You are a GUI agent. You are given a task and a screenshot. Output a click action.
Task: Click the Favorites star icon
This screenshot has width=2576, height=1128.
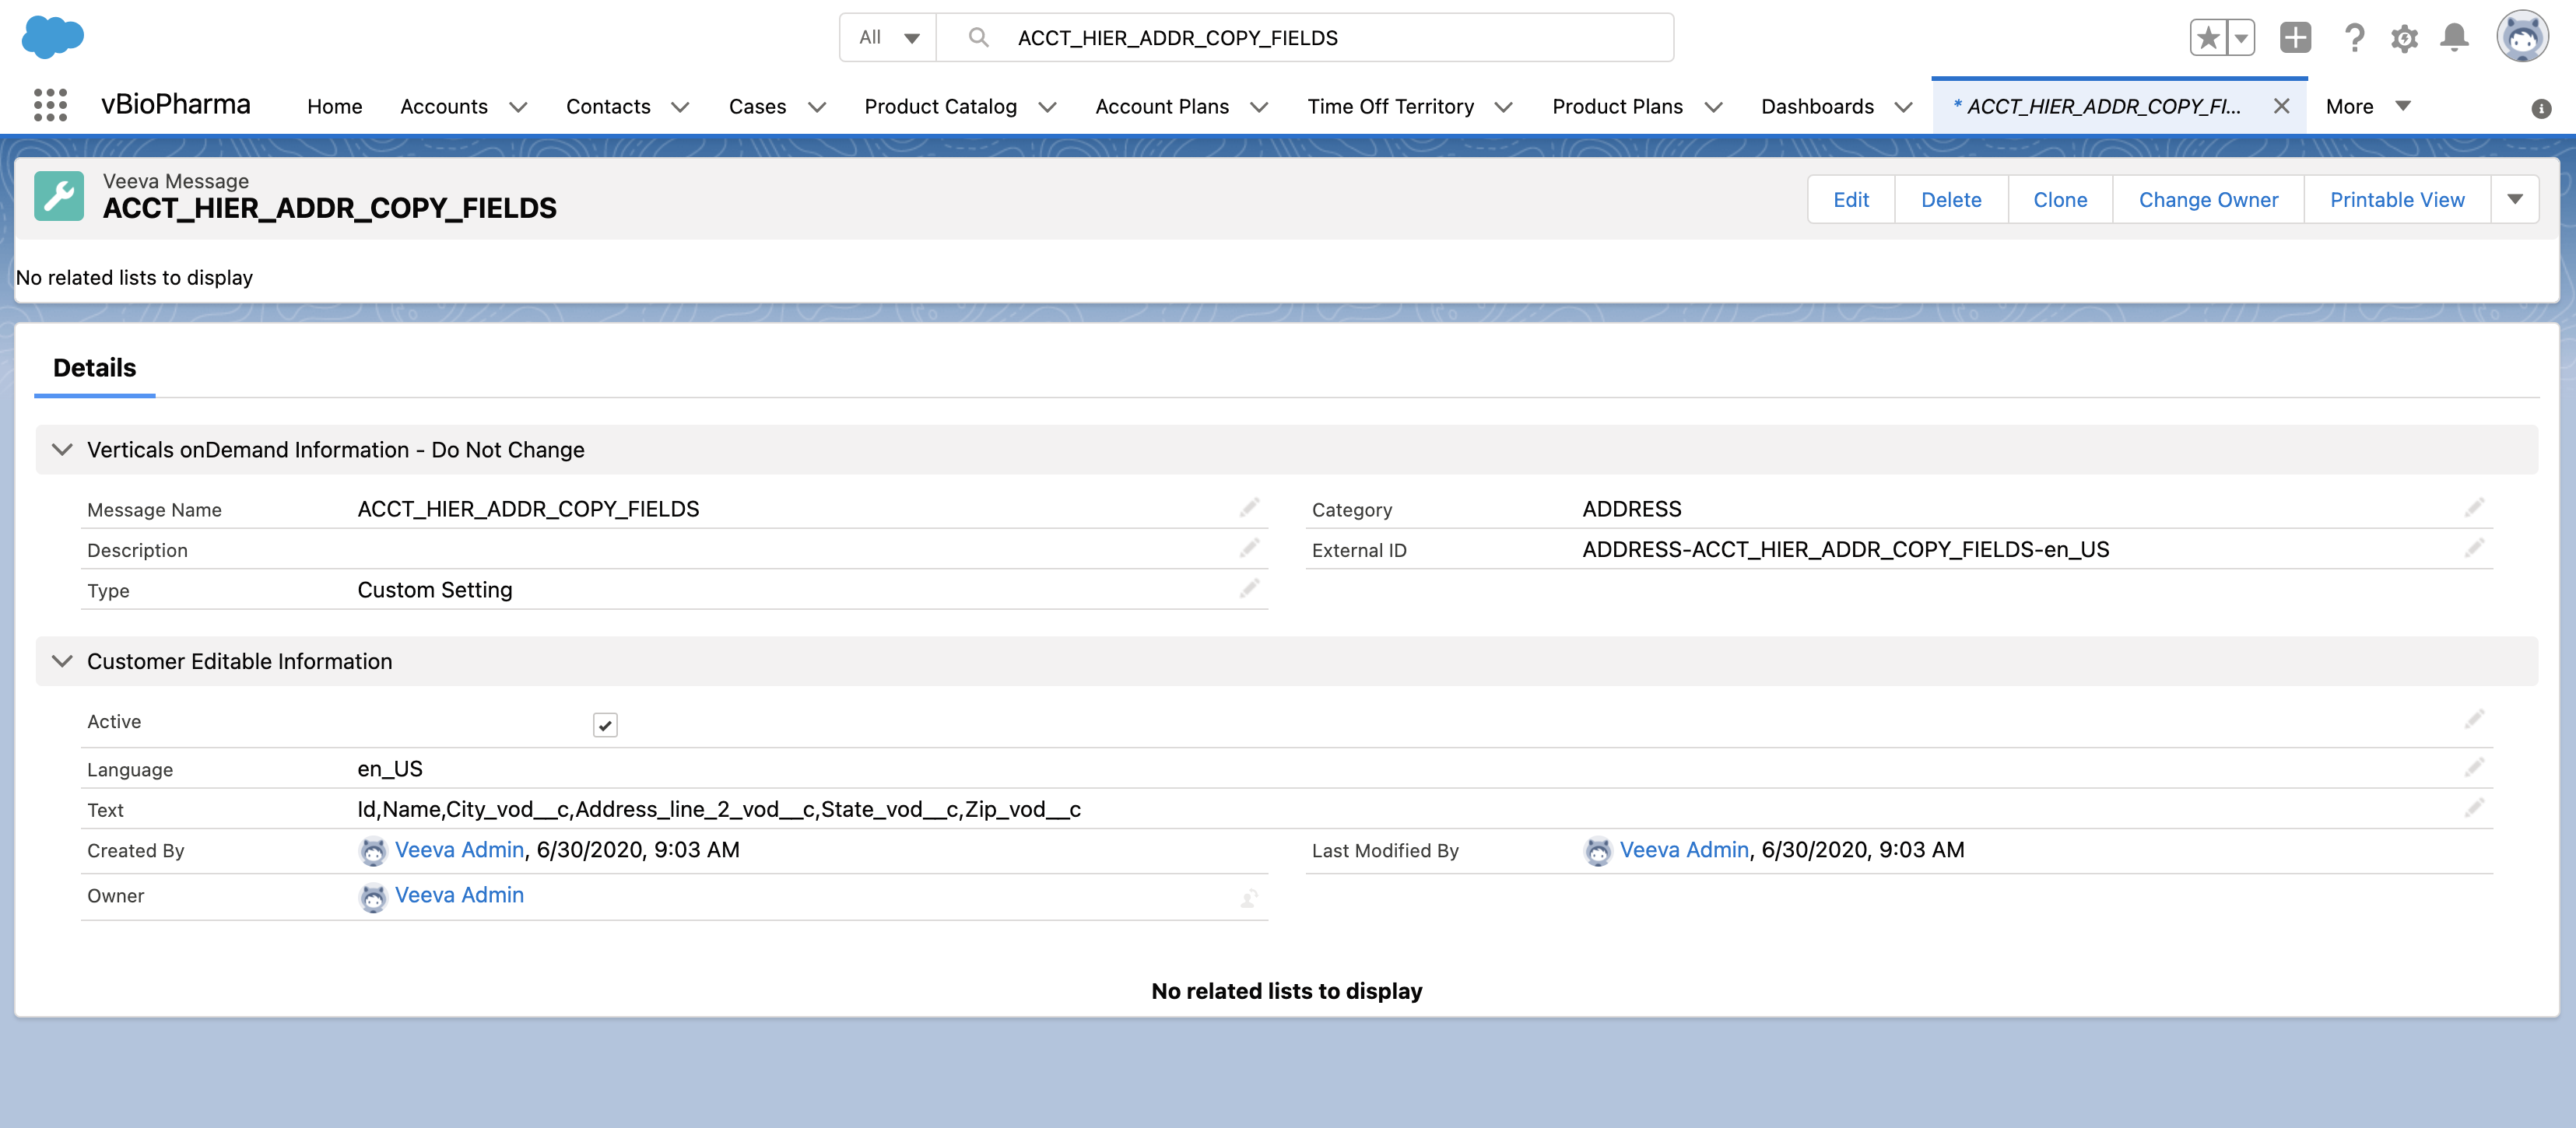[x=2207, y=38]
